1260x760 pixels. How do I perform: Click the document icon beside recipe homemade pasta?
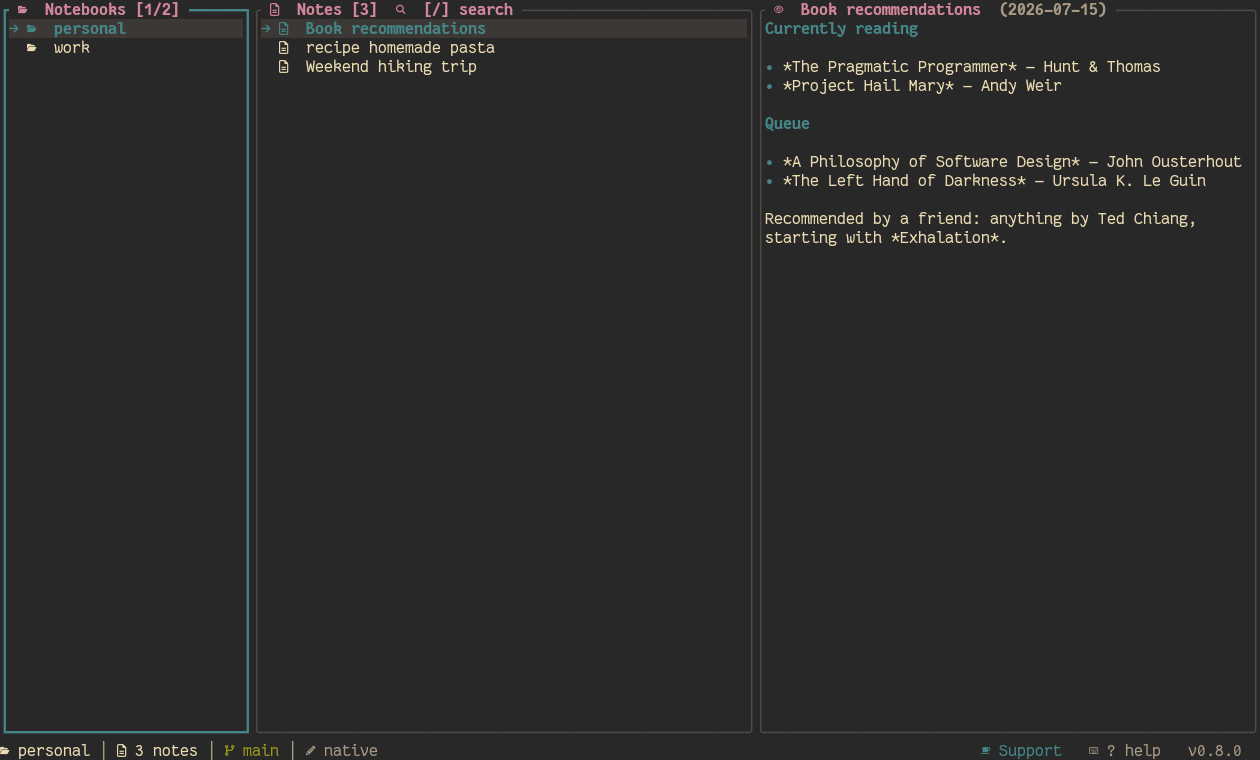point(283,48)
